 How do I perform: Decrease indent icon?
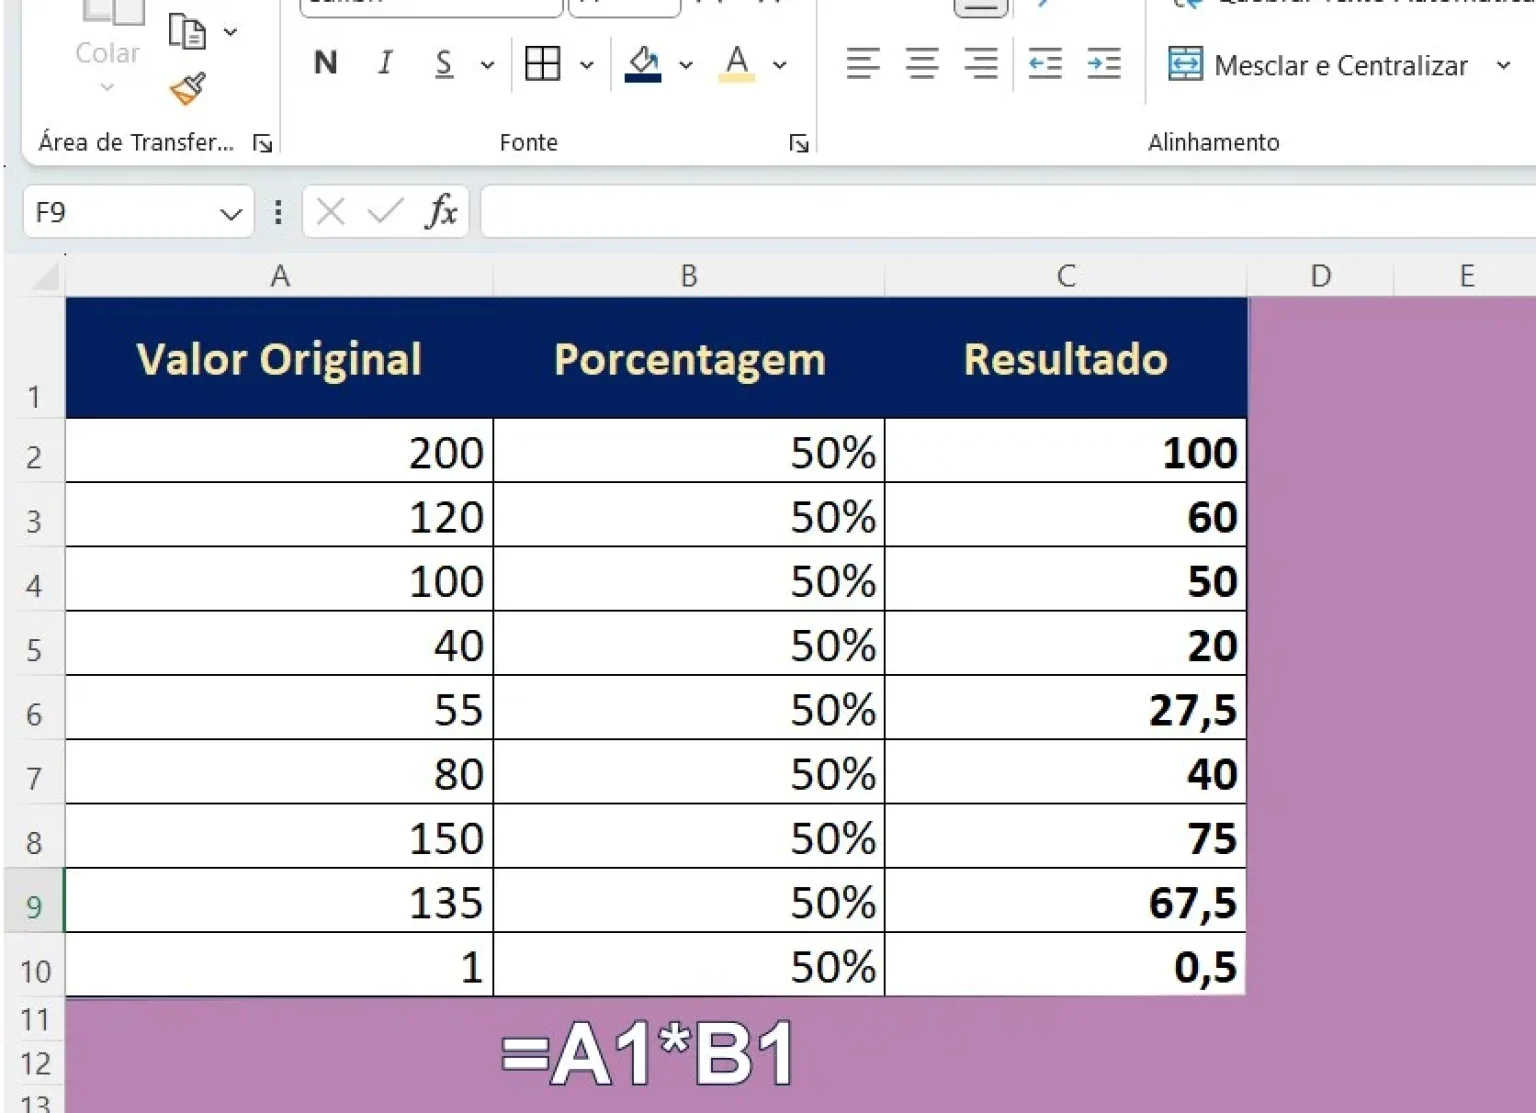(x=1045, y=64)
